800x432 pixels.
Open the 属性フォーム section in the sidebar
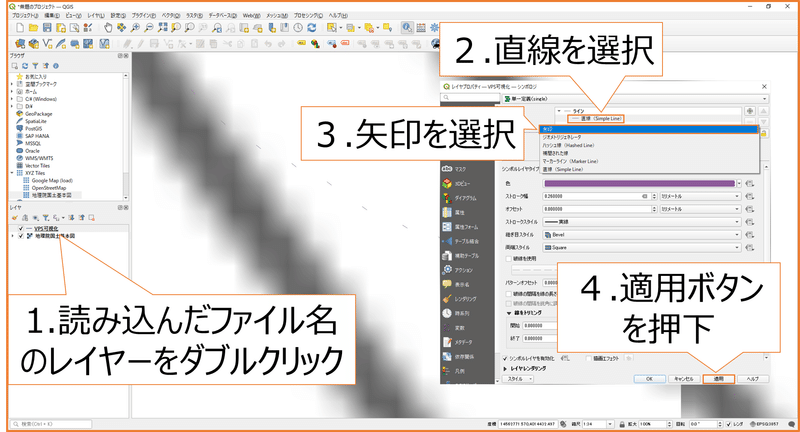click(x=466, y=227)
